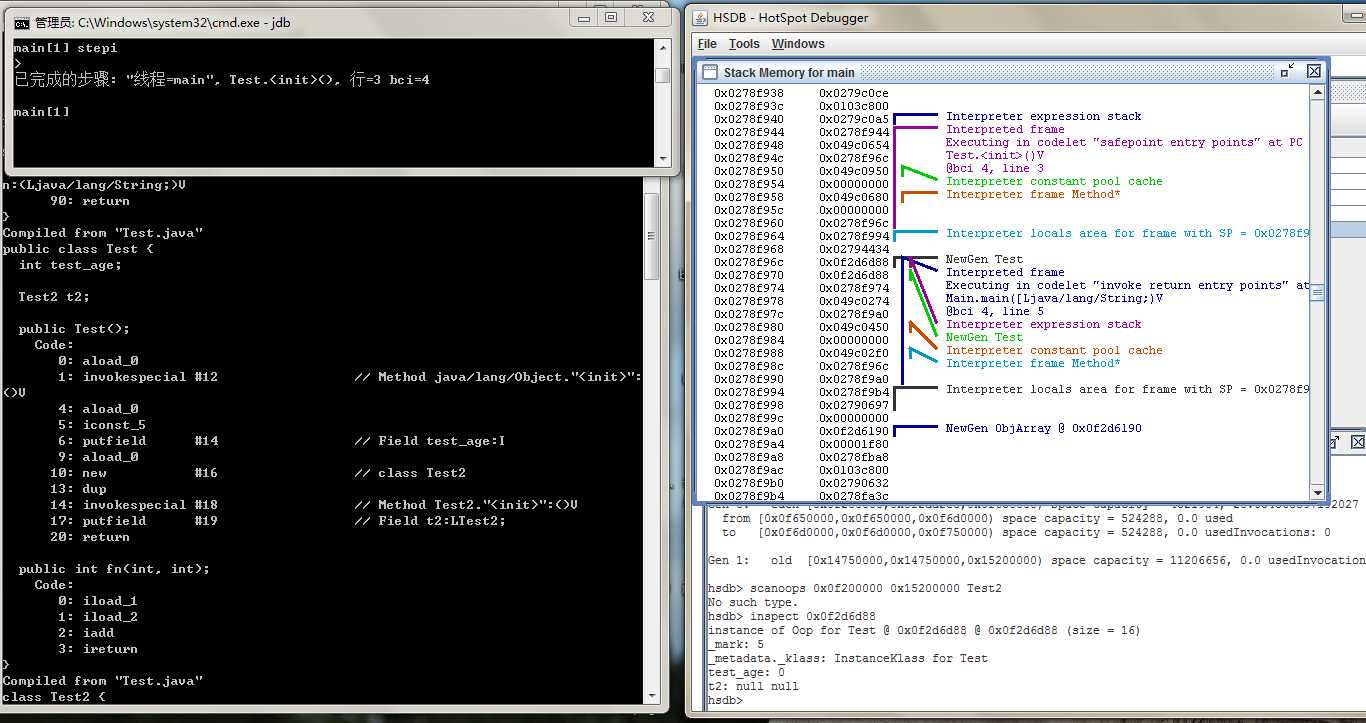The height and width of the screenshot is (723, 1366).
Task: Click '14: invokespecial #18' bytecode line
Action: [314, 505]
